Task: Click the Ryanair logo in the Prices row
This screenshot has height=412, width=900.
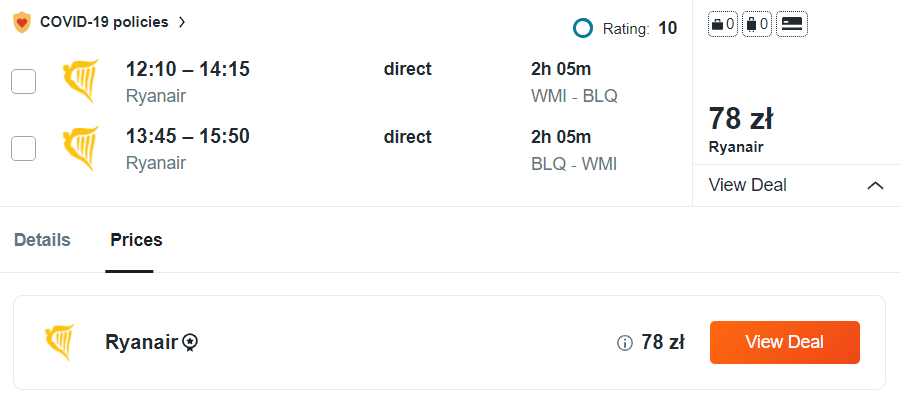Action: pos(60,342)
